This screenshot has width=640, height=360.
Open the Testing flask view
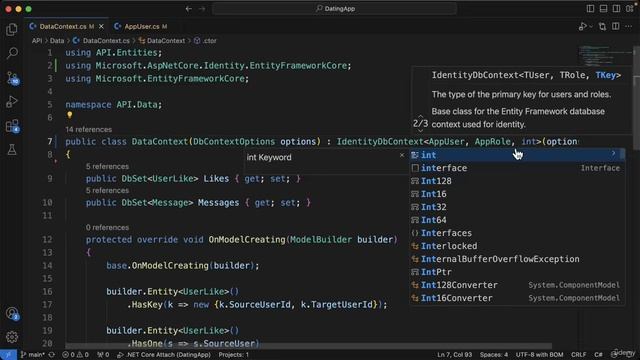pos(12,149)
